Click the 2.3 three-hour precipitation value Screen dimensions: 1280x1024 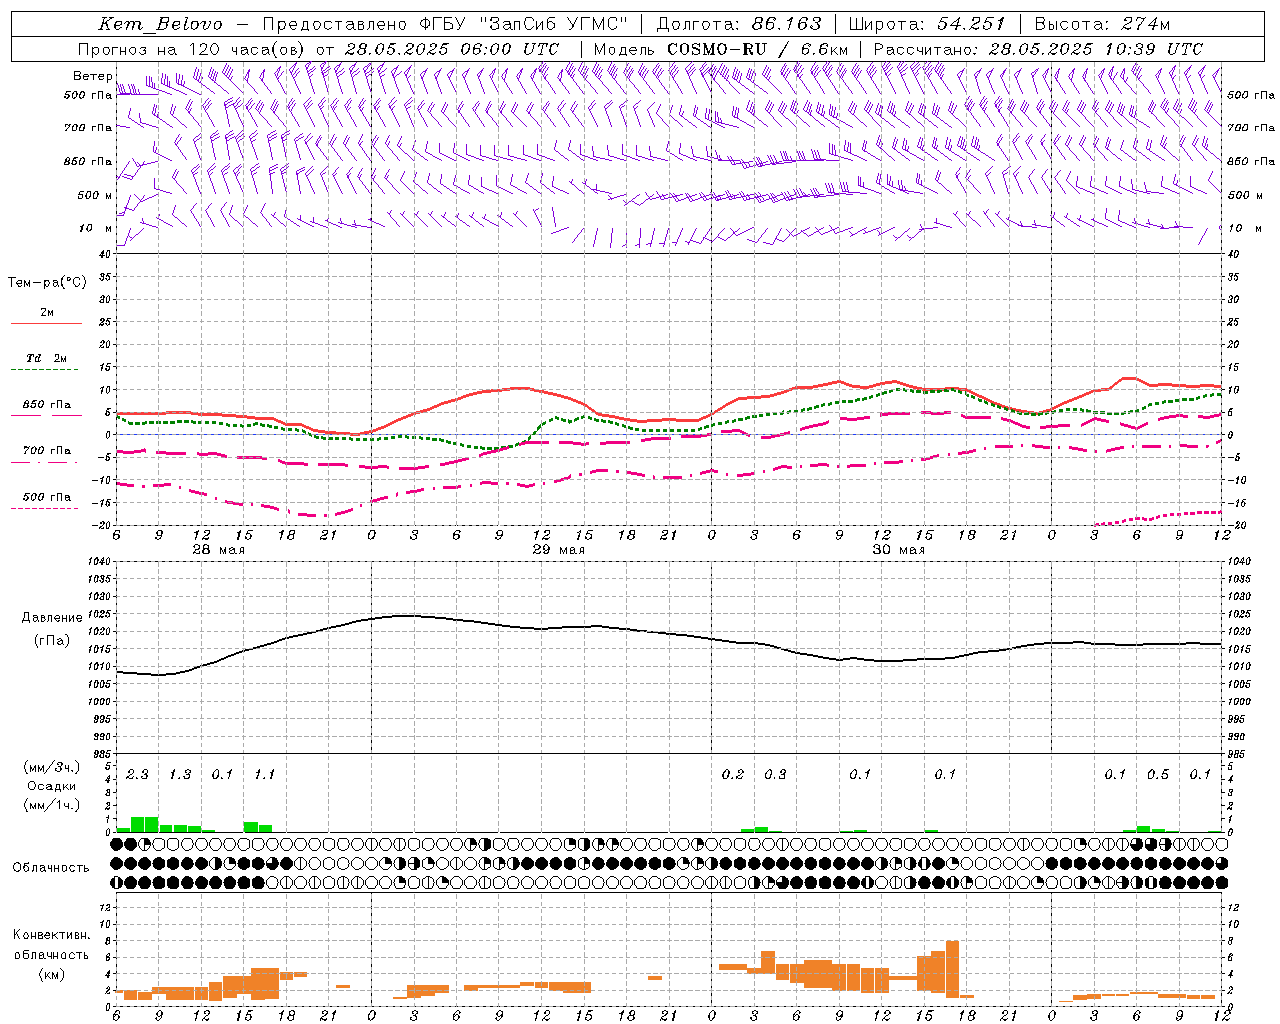[x=137, y=774]
